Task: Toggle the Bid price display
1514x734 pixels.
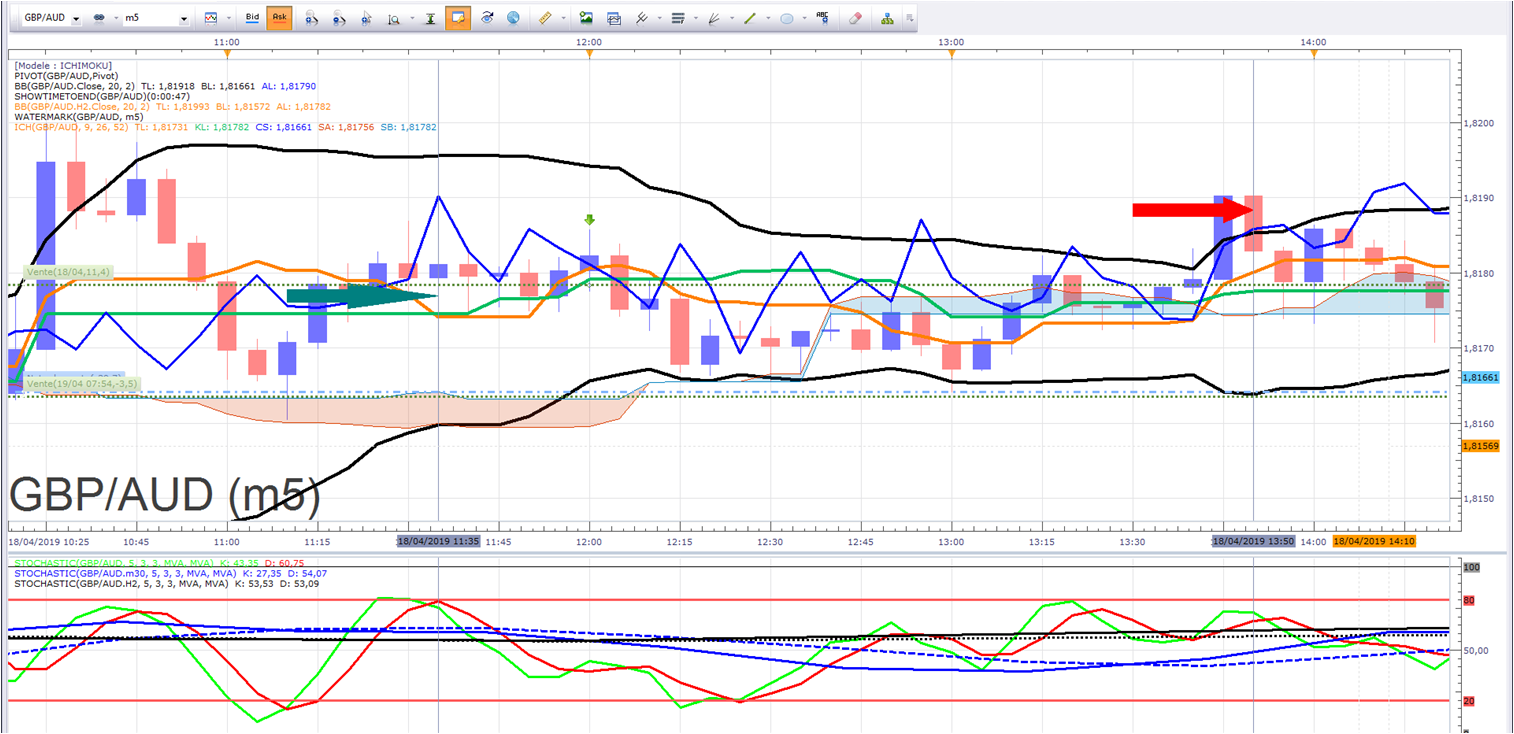Action: coord(253,18)
